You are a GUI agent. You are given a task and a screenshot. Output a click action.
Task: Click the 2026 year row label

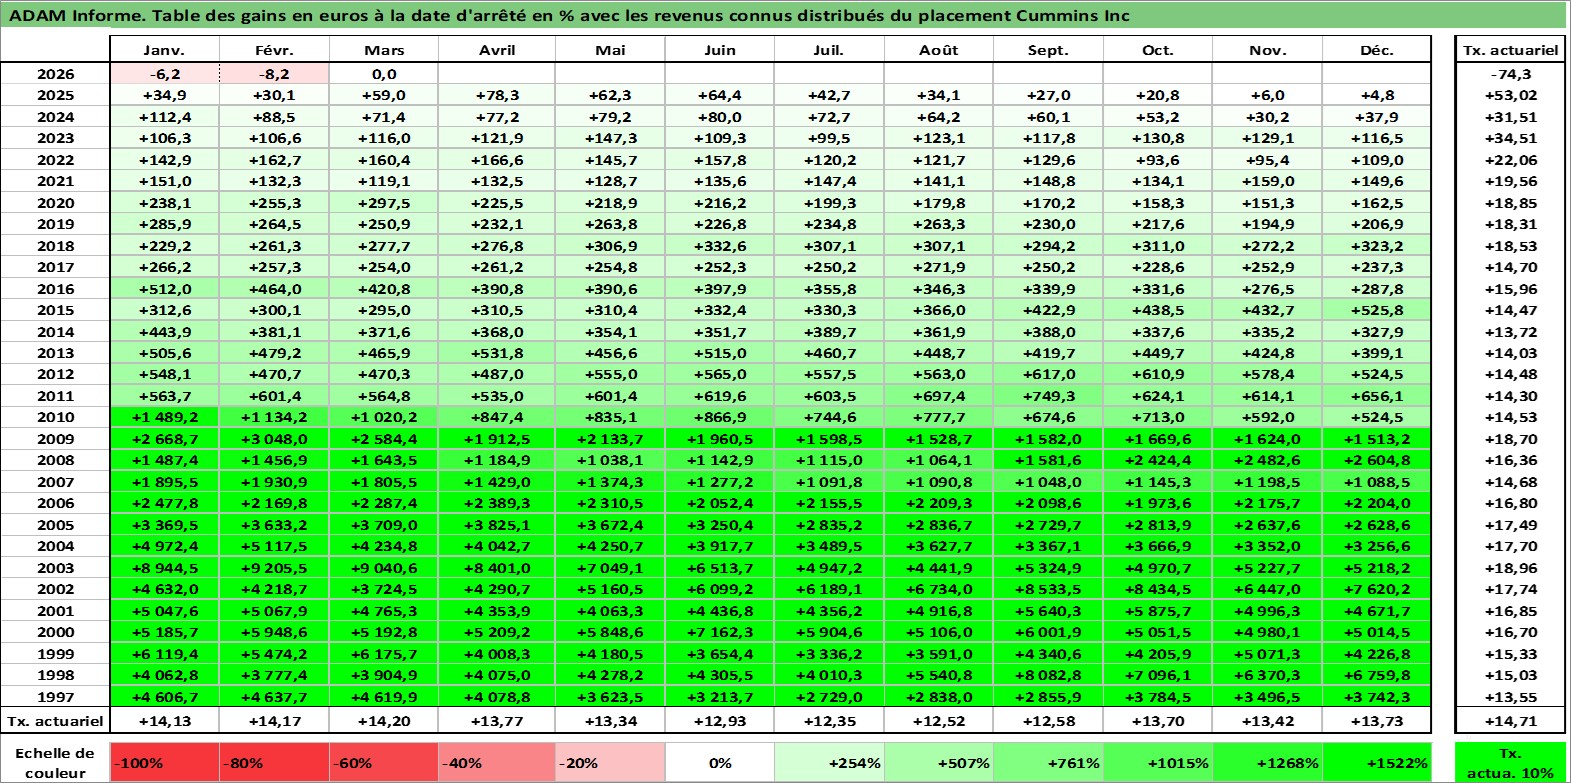[x=55, y=74]
